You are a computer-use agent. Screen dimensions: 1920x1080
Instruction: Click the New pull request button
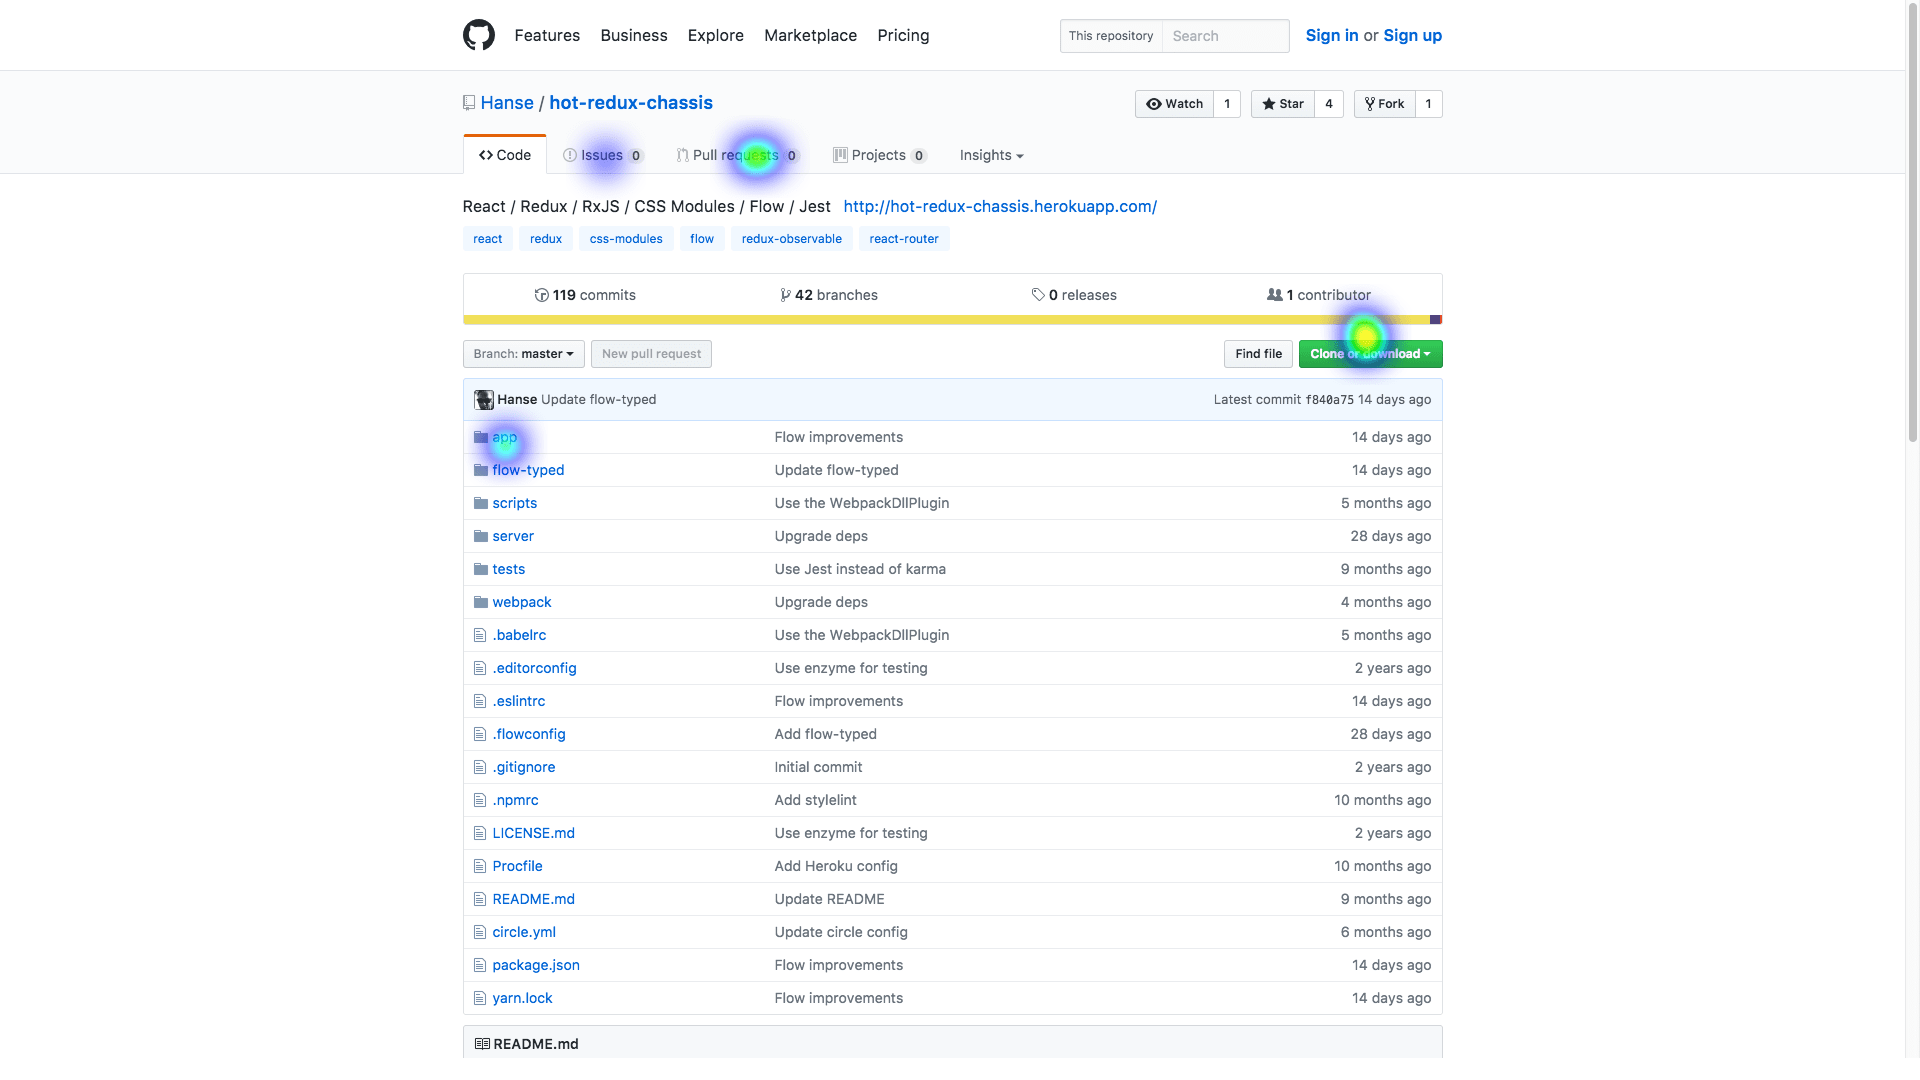click(651, 353)
